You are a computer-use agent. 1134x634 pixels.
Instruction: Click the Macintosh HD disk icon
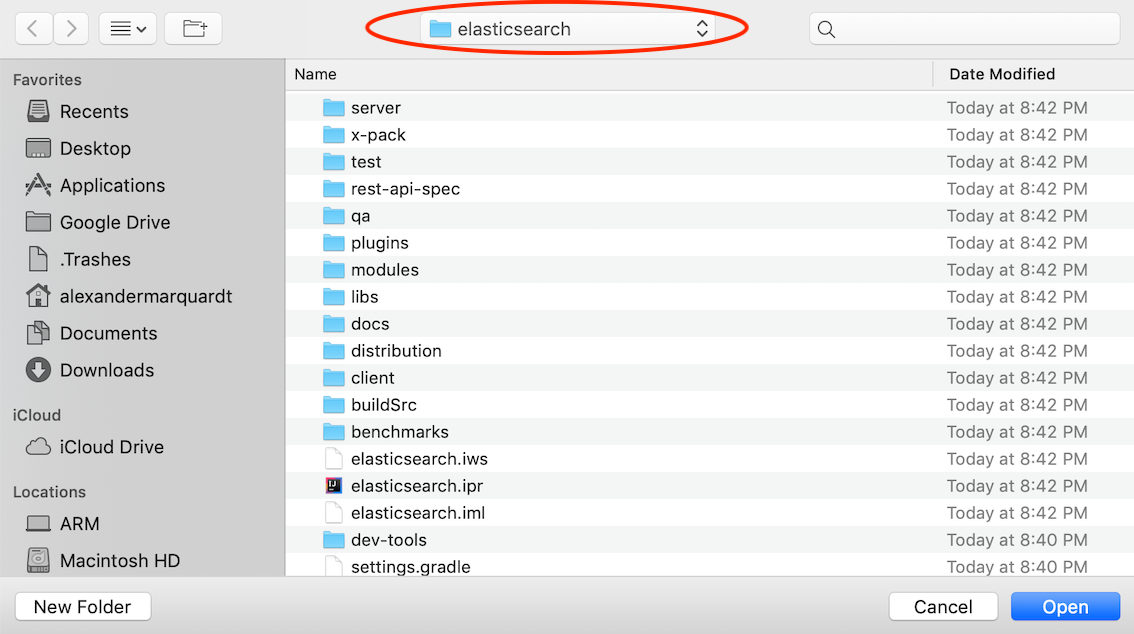tap(38, 560)
